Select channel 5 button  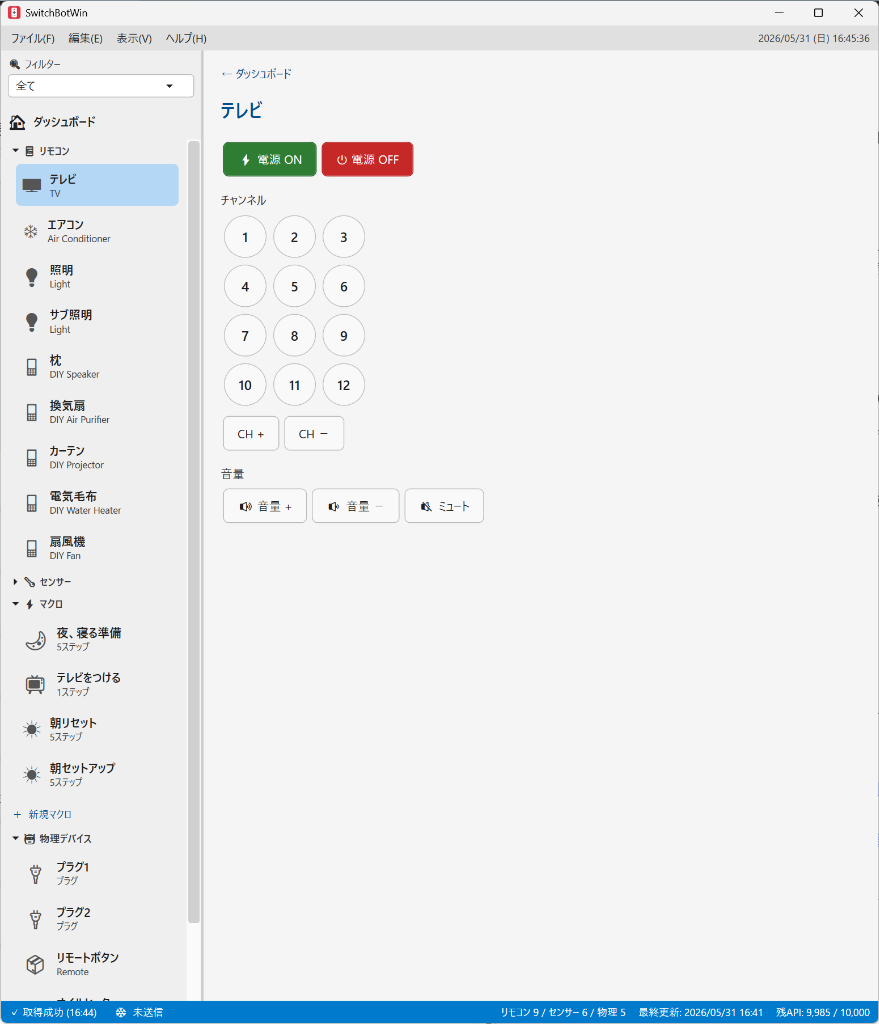(x=295, y=286)
